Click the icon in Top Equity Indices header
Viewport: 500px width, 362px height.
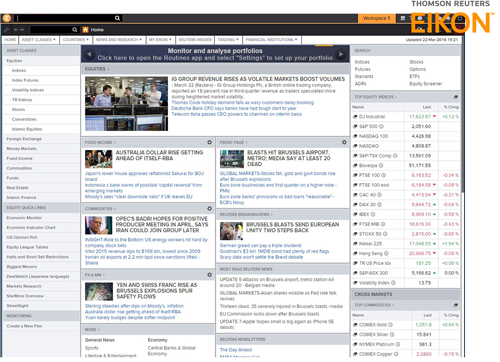(456, 97)
